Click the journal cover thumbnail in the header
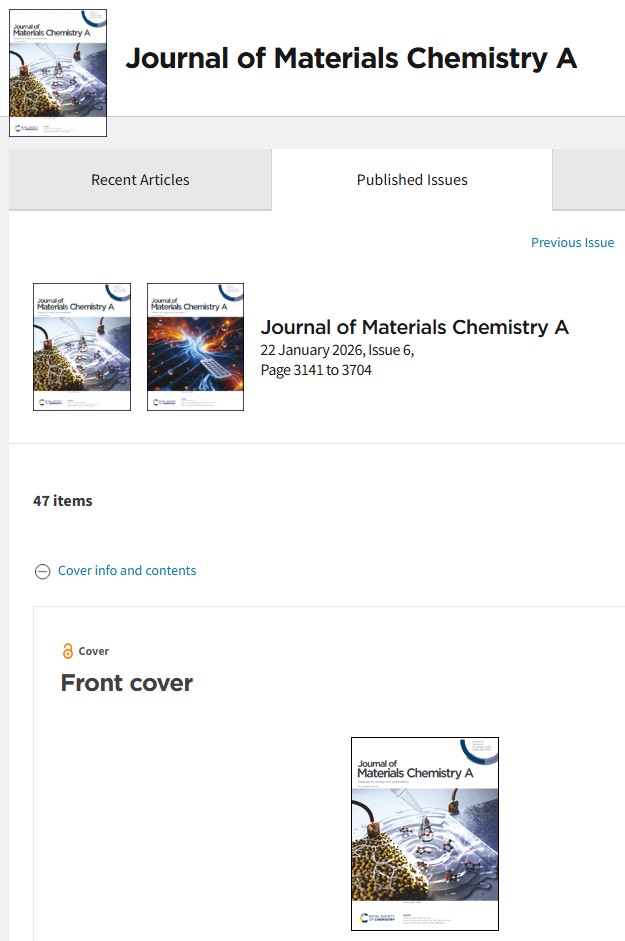The height and width of the screenshot is (941, 625). (57, 73)
